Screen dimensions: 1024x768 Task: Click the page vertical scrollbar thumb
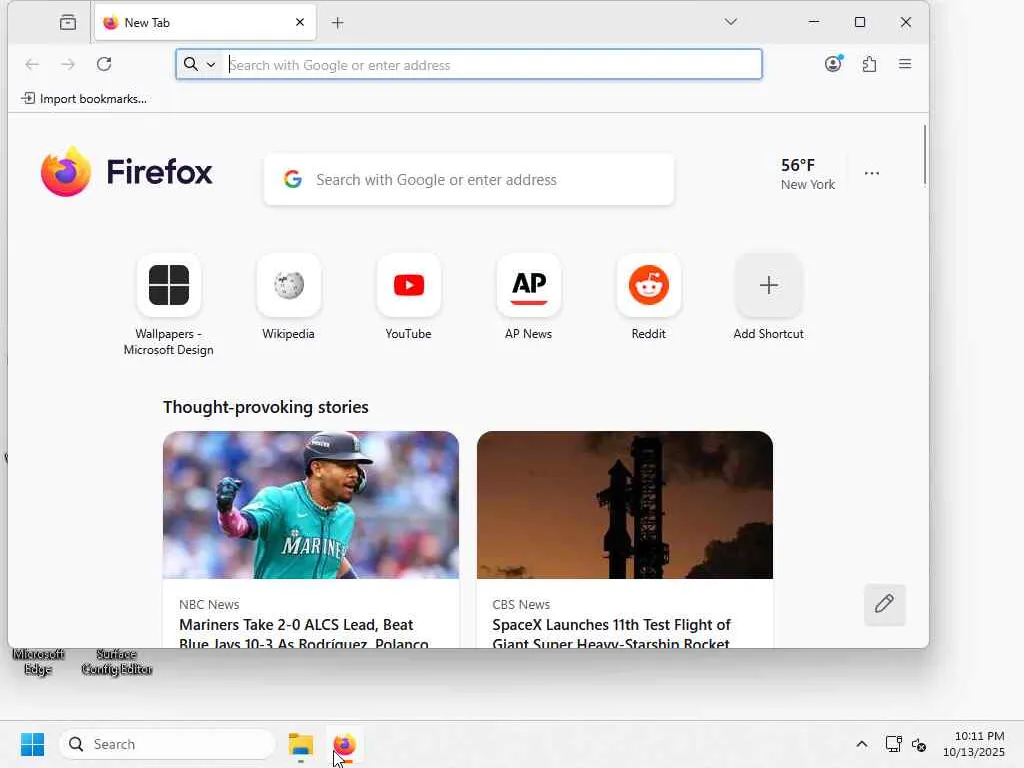pos(925,155)
